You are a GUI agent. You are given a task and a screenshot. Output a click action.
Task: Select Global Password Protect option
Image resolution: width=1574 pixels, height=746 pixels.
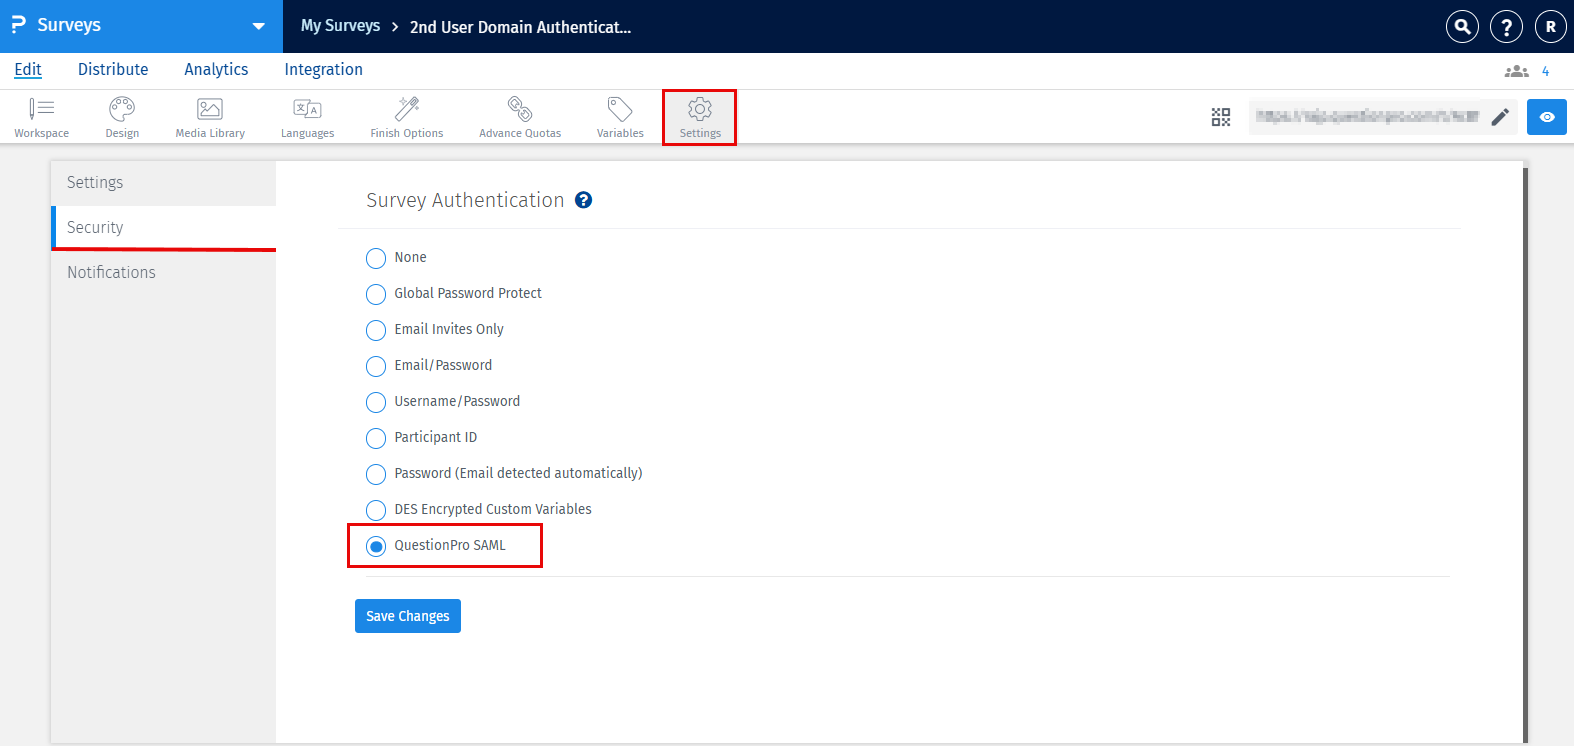376,294
